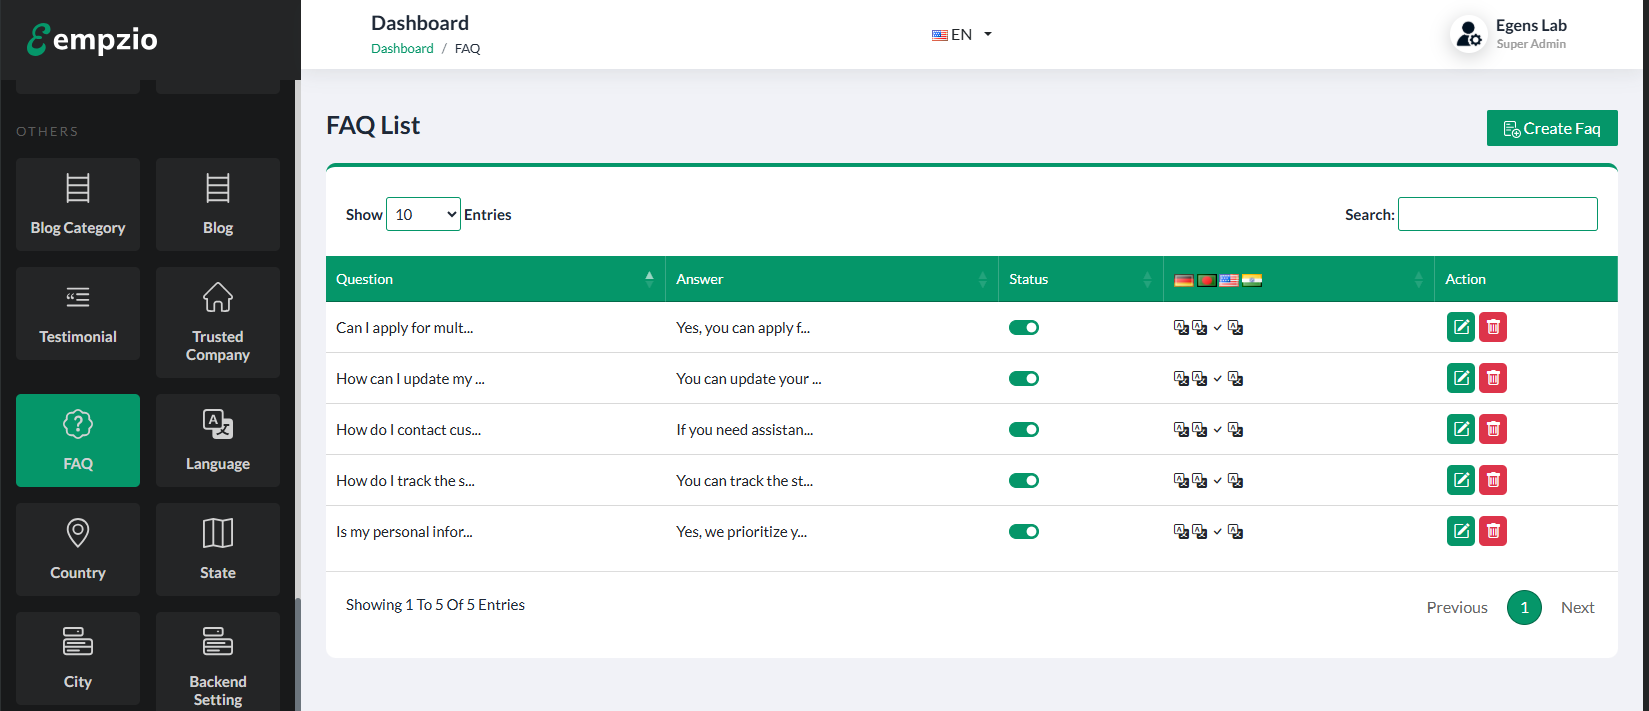Open Language settings in sidebar
This screenshot has width=1649, height=711.
coord(218,440)
